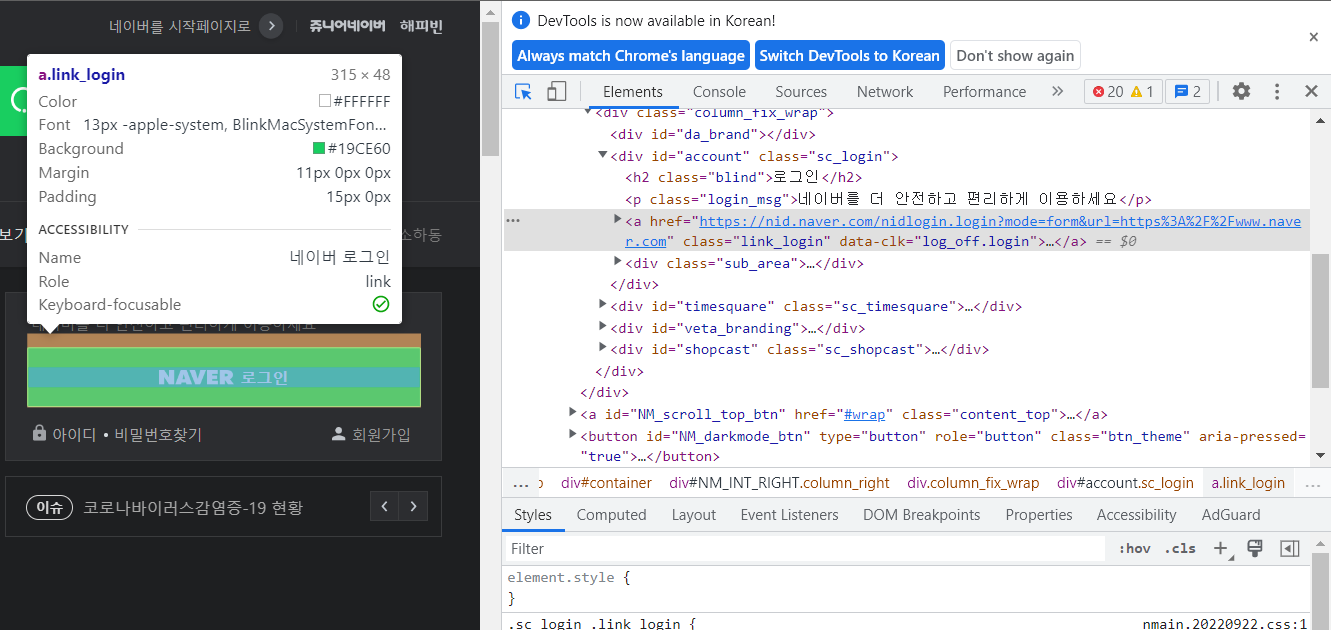1331x630 pixels.
Task: Switch to the Console tab
Action: click(719, 91)
